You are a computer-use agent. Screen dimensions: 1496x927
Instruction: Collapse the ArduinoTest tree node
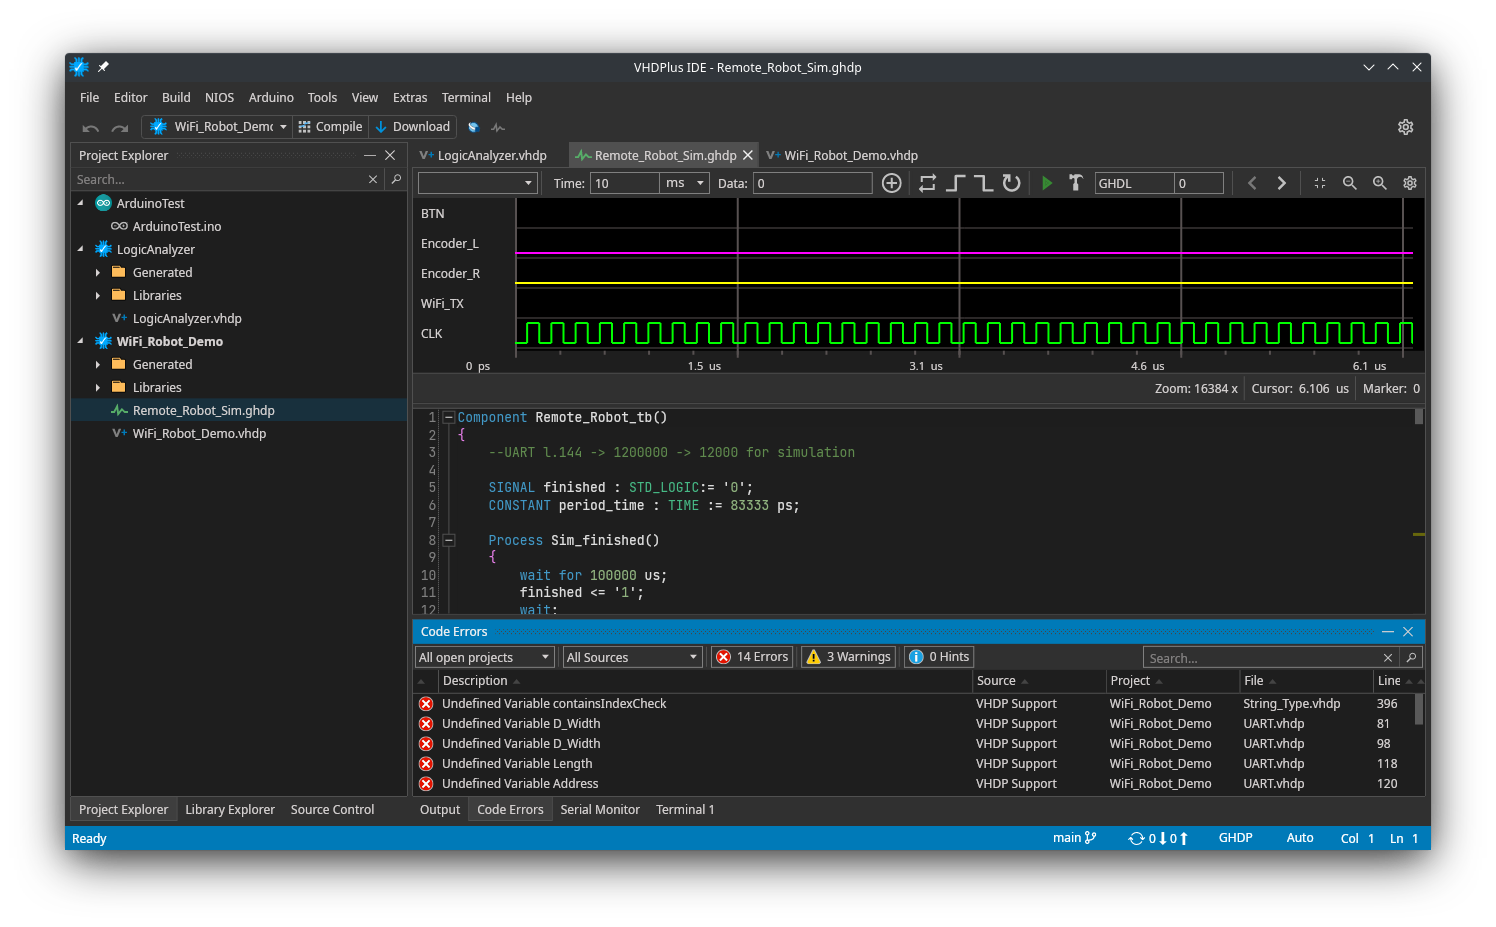coord(81,203)
